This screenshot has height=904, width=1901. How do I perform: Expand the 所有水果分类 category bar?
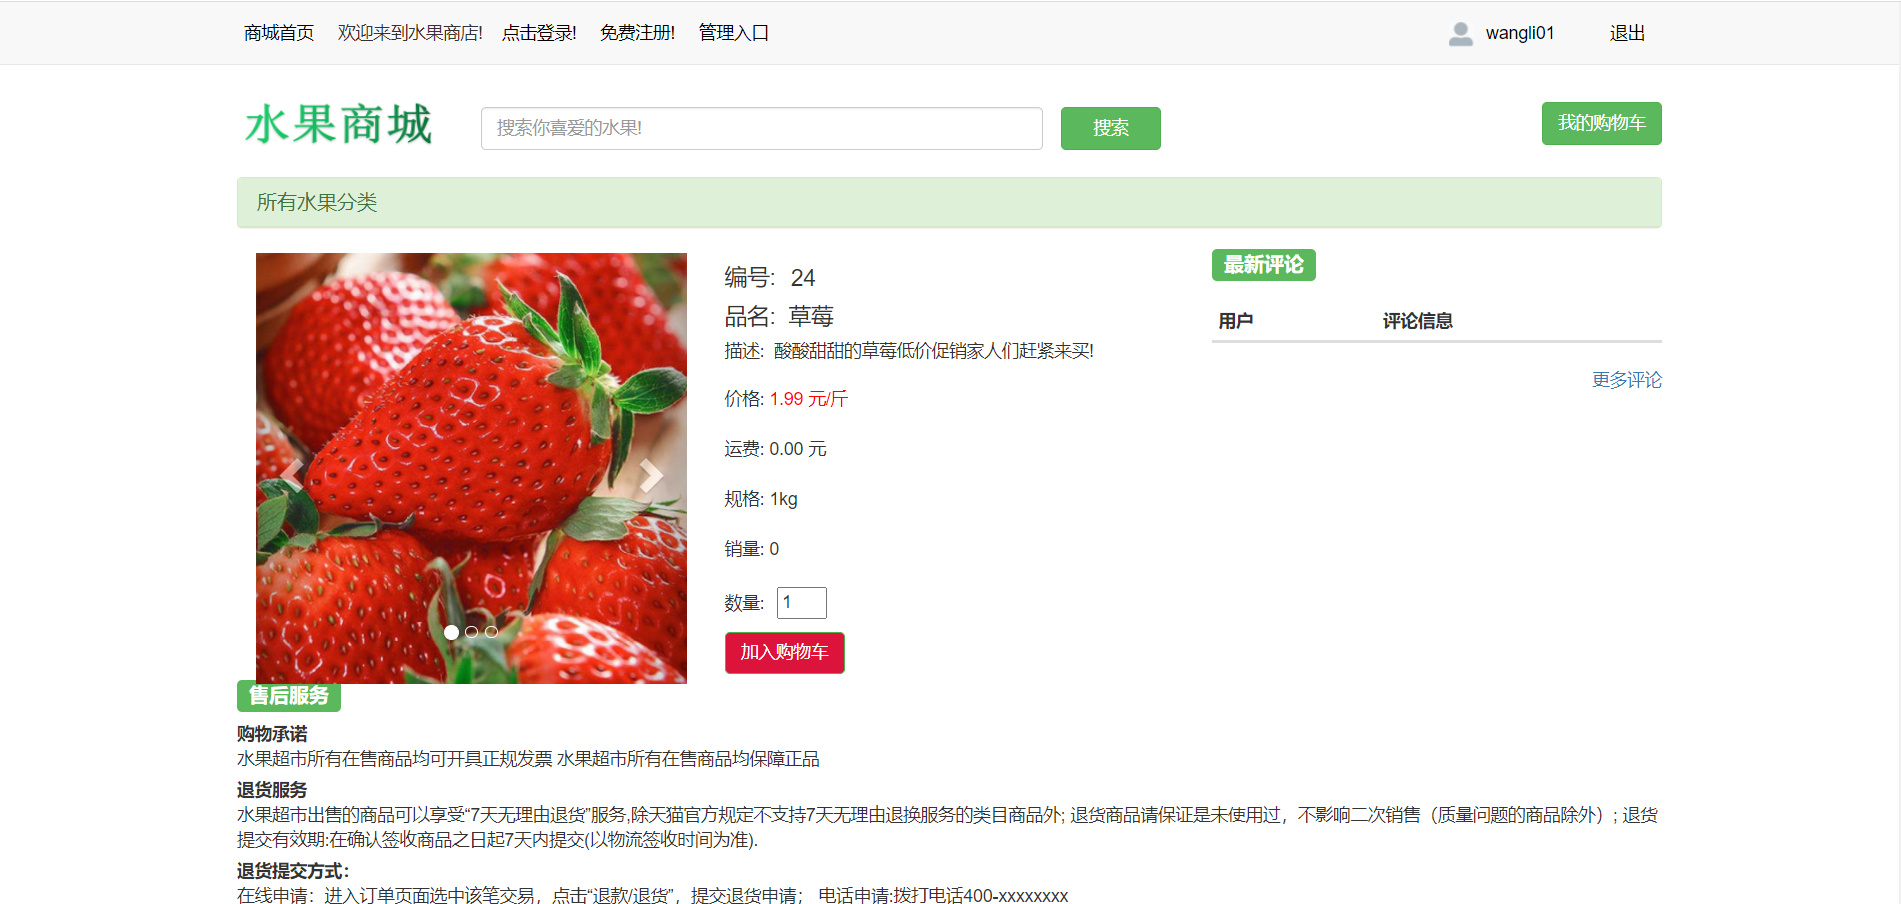949,203
